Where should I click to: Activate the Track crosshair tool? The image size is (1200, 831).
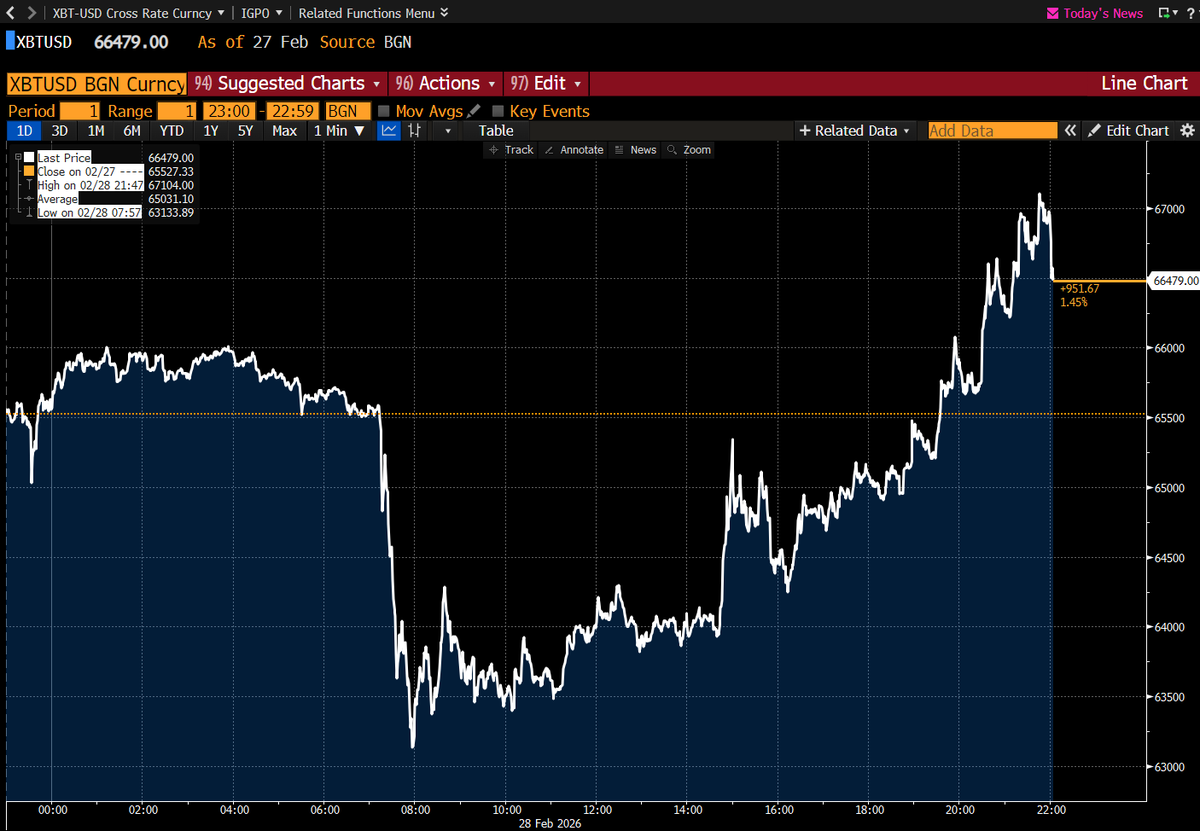click(x=512, y=149)
